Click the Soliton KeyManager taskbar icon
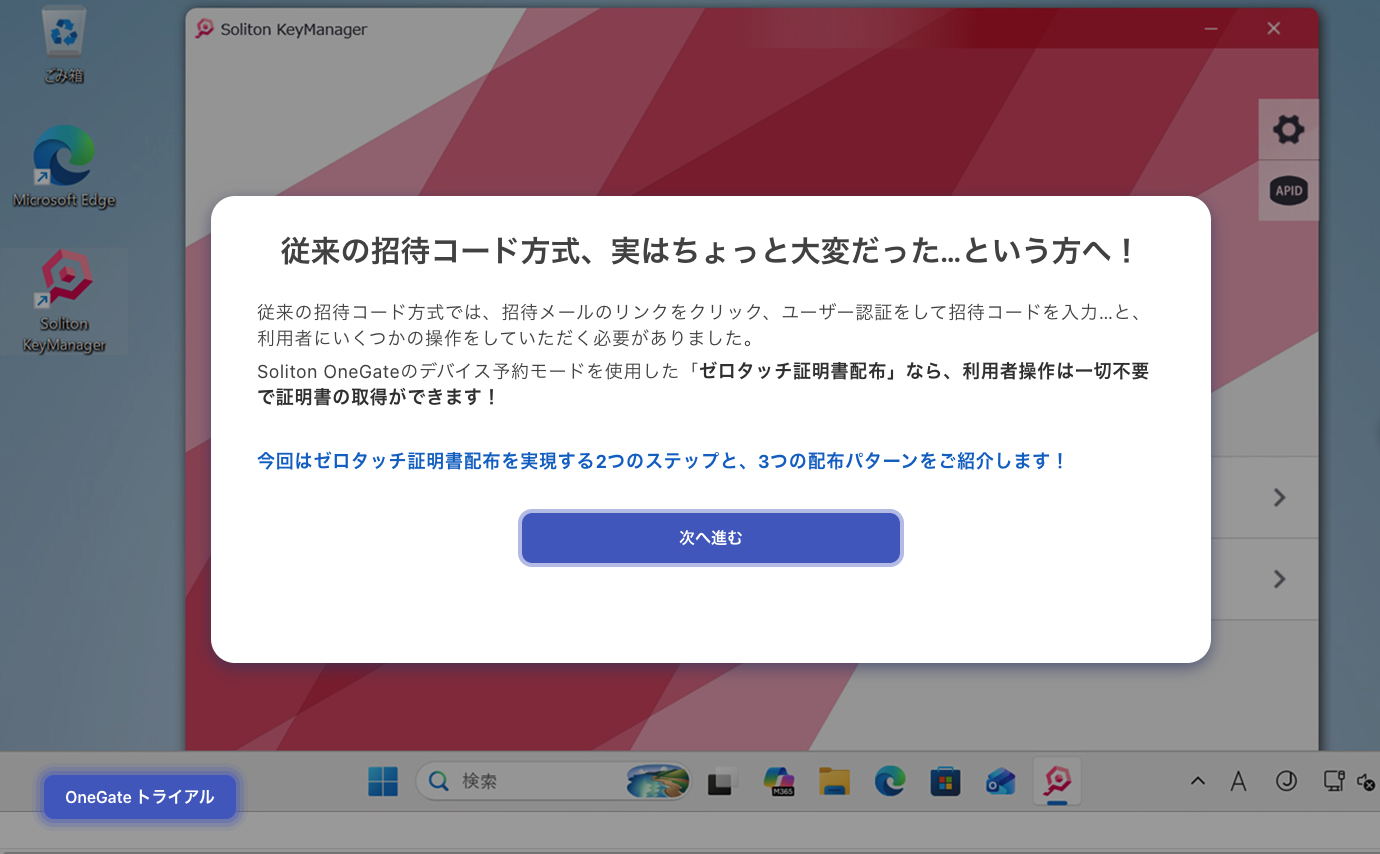 [x=1057, y=781]
